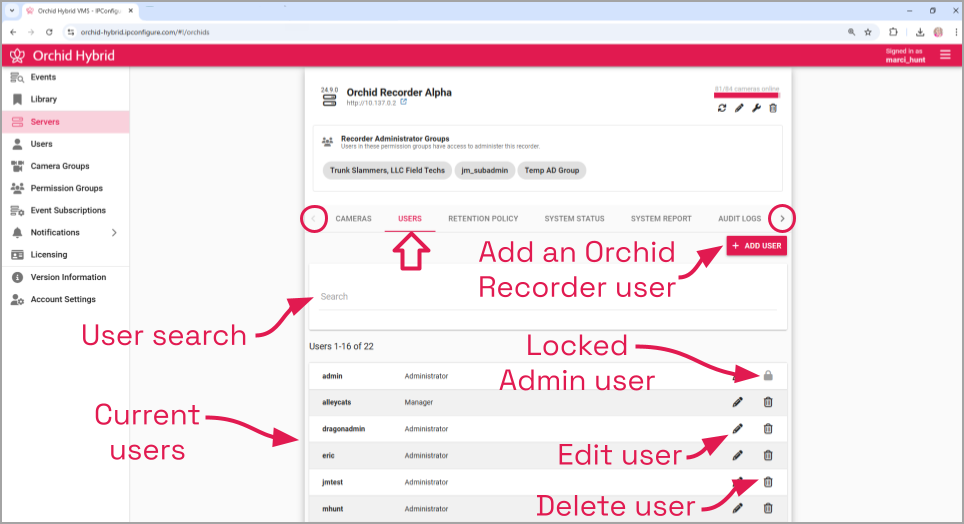Select the jm_subadmin group chip
This screenshot has height=524, width=964.
484,170
